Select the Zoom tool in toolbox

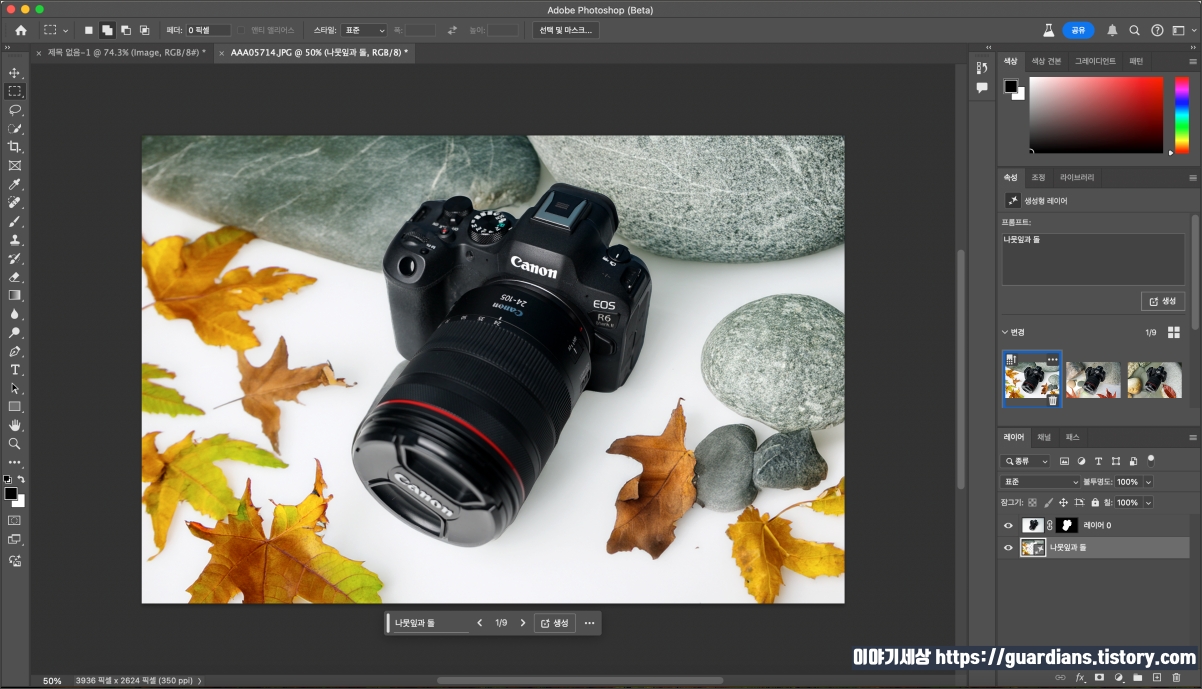[x=15, y=443]
